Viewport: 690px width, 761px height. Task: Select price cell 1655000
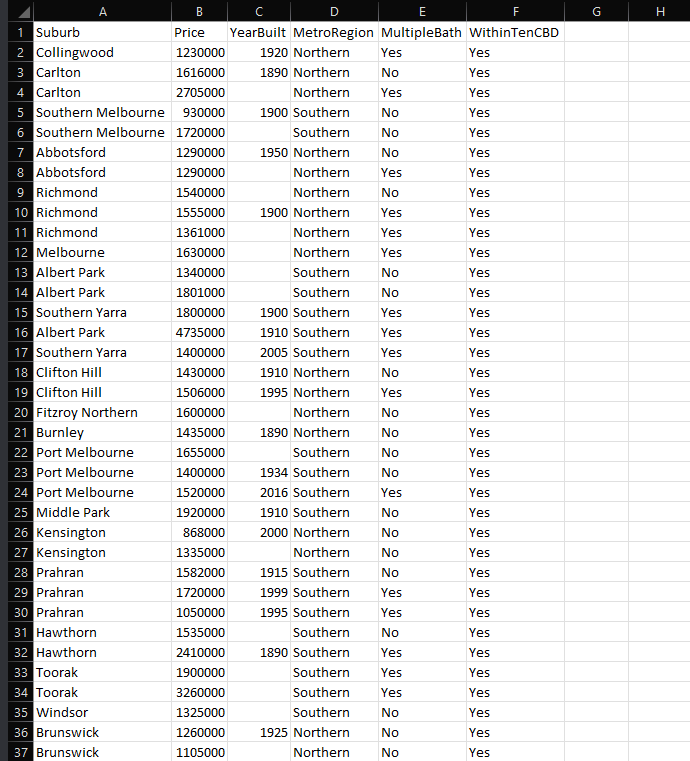pyautogui.click(x=199, y=452)
